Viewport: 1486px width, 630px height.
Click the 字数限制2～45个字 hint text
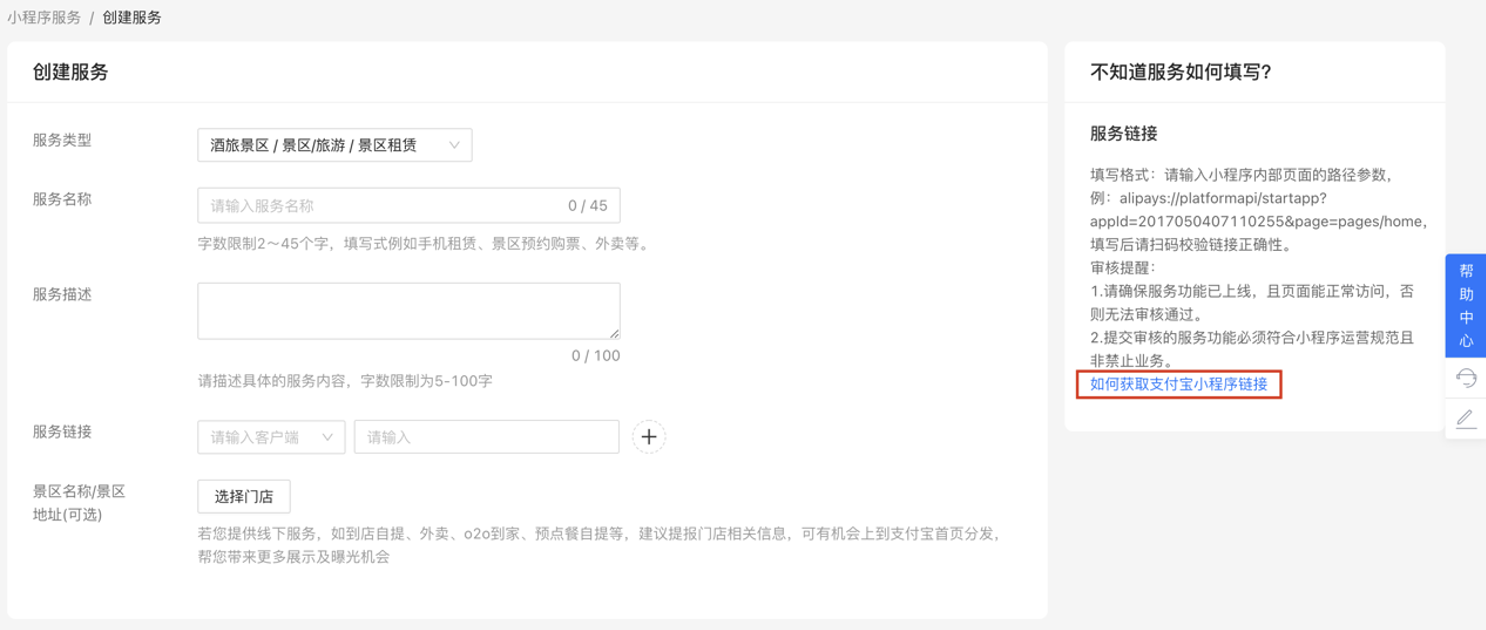[423, 243]
